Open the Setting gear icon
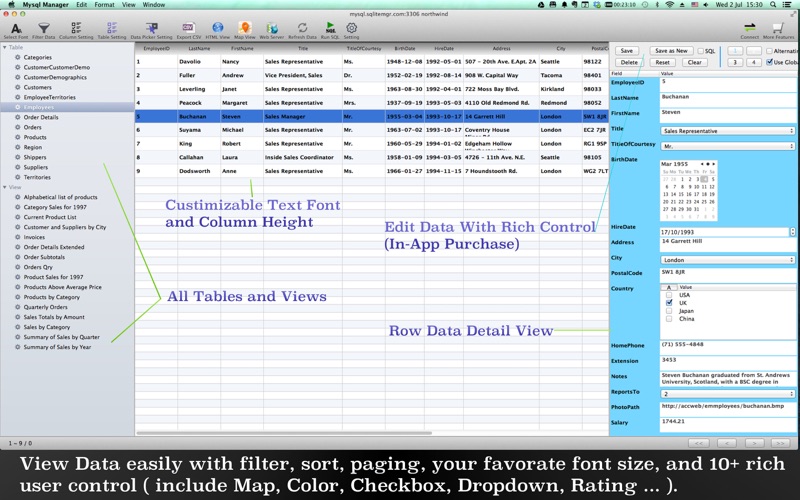 pos(351,28)
